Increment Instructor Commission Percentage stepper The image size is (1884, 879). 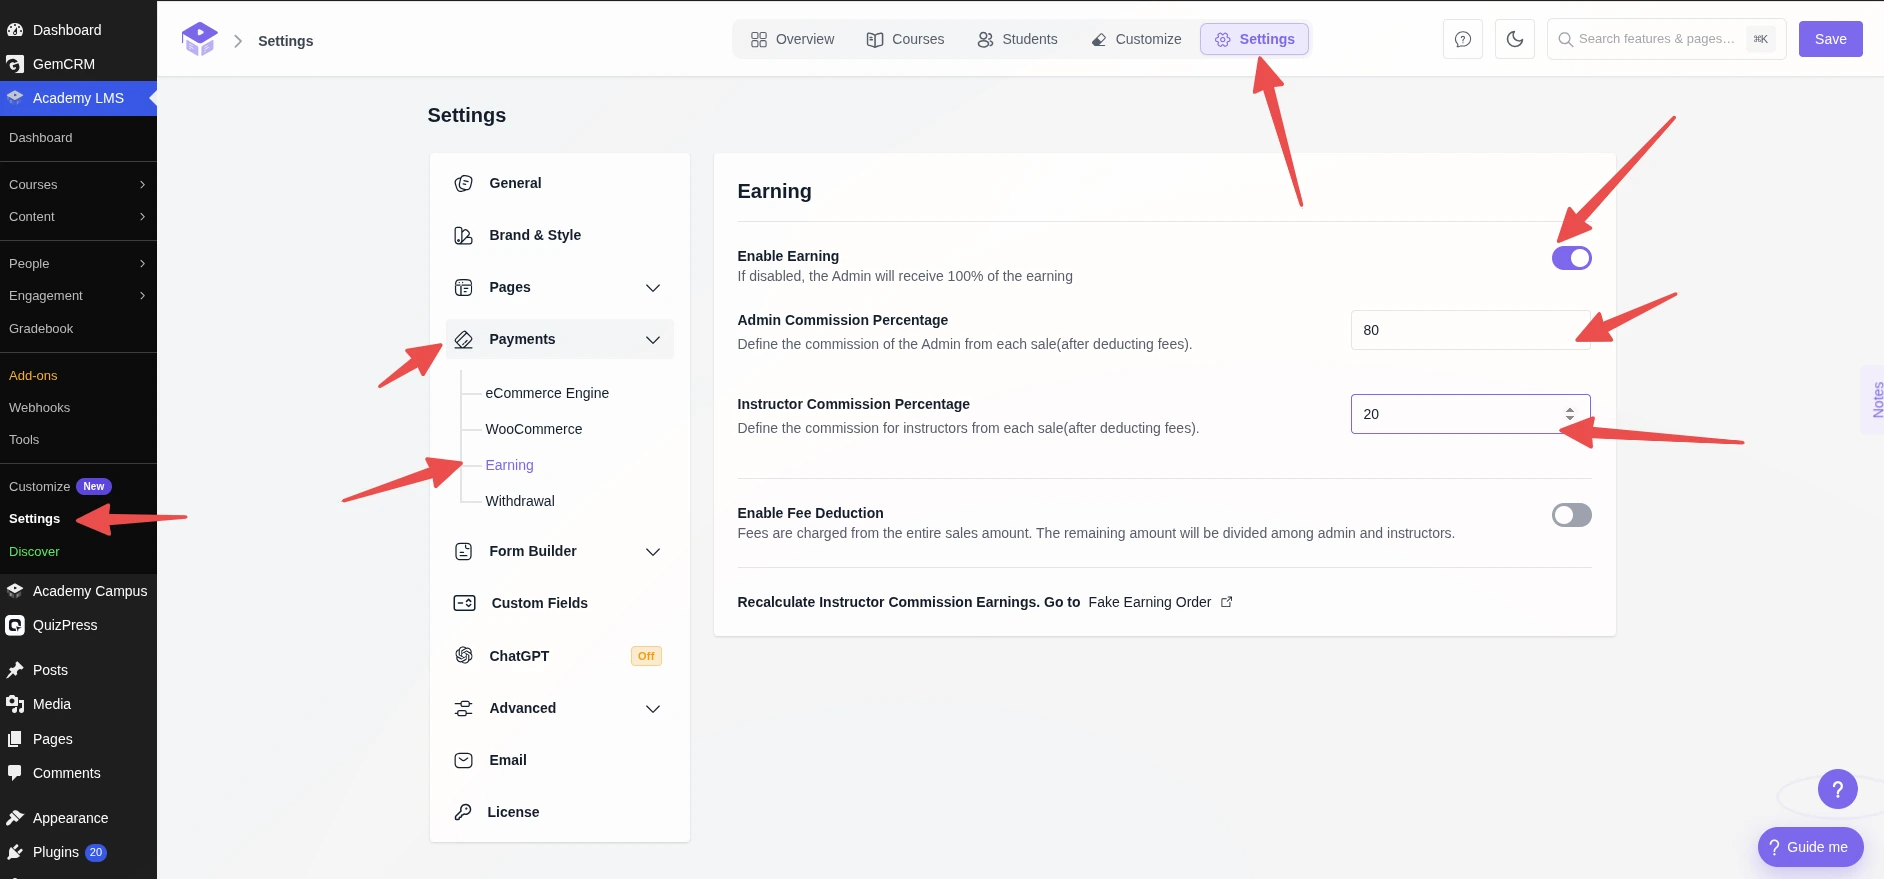click(x=1570, y=410)
